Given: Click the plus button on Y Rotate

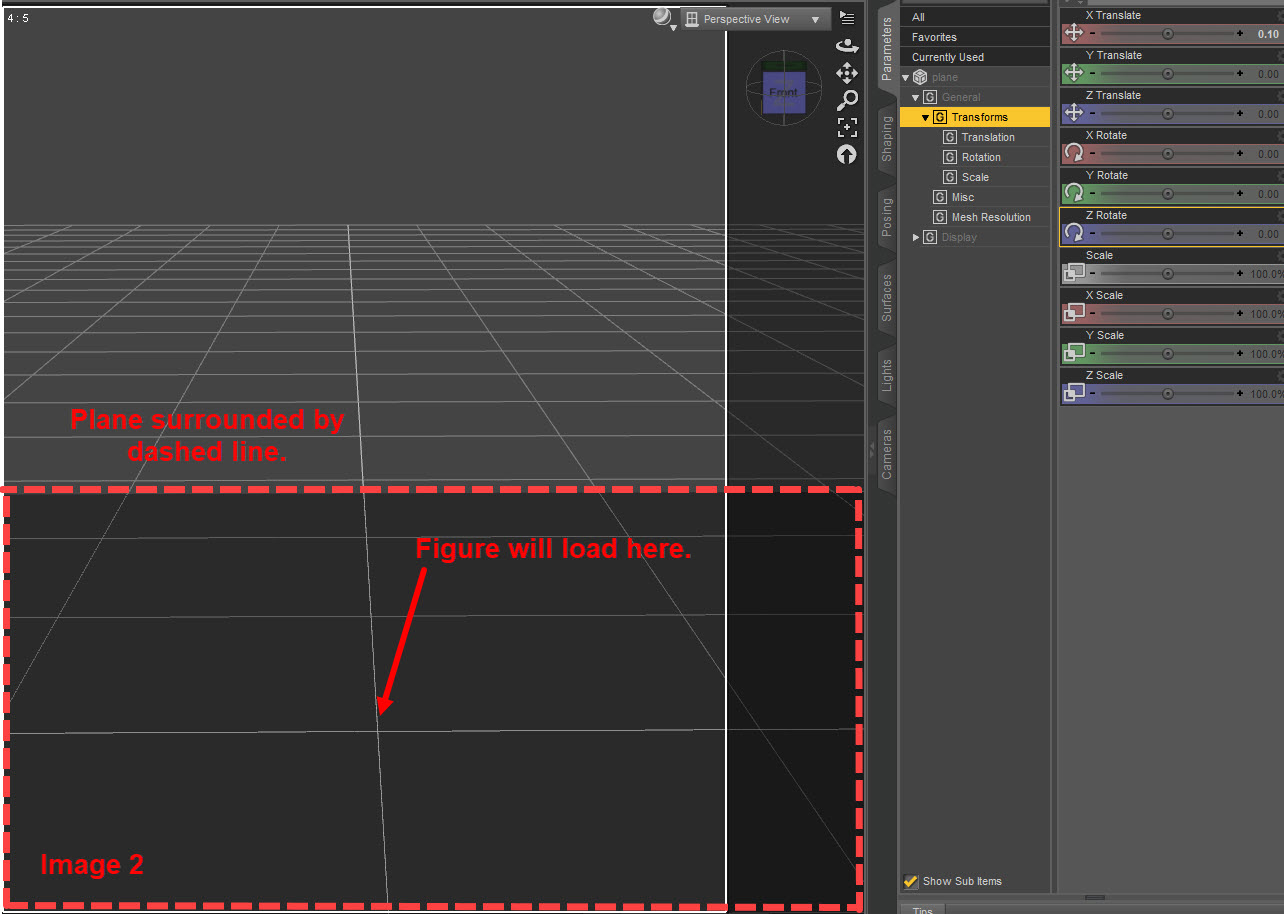Looking at the screenshot, I should [1240, 194].
